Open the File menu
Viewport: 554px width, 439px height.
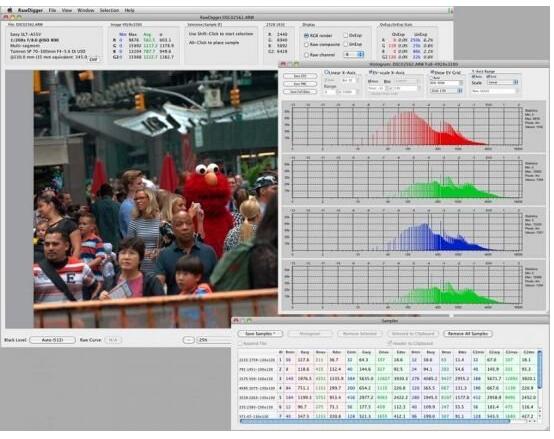(x=52, y=10)
